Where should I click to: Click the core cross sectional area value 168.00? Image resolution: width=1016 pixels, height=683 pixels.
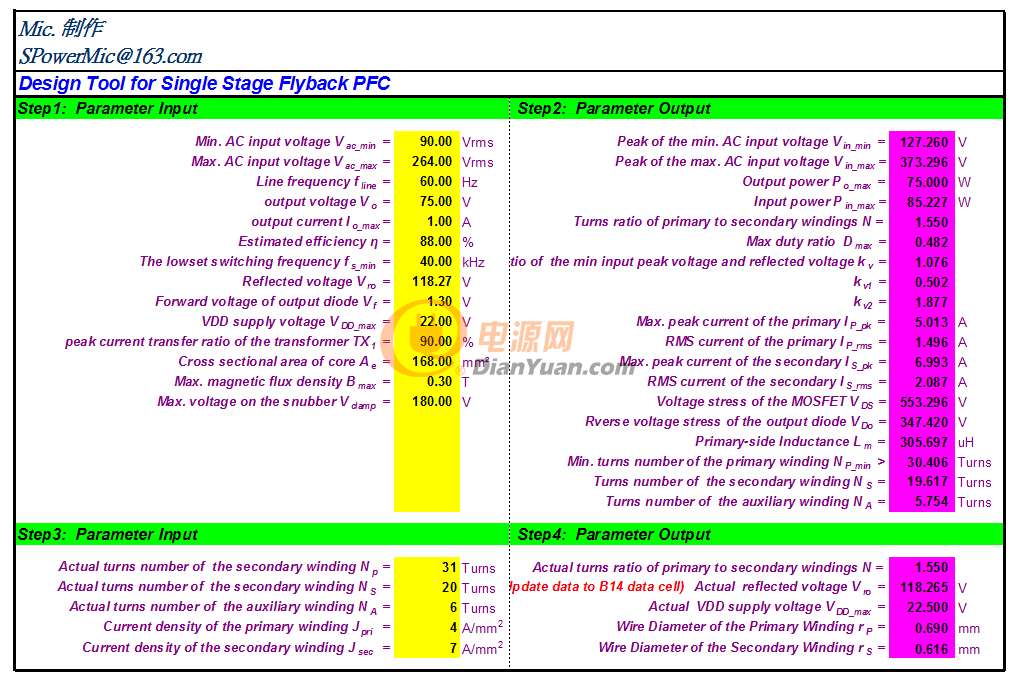click(426, 362)
